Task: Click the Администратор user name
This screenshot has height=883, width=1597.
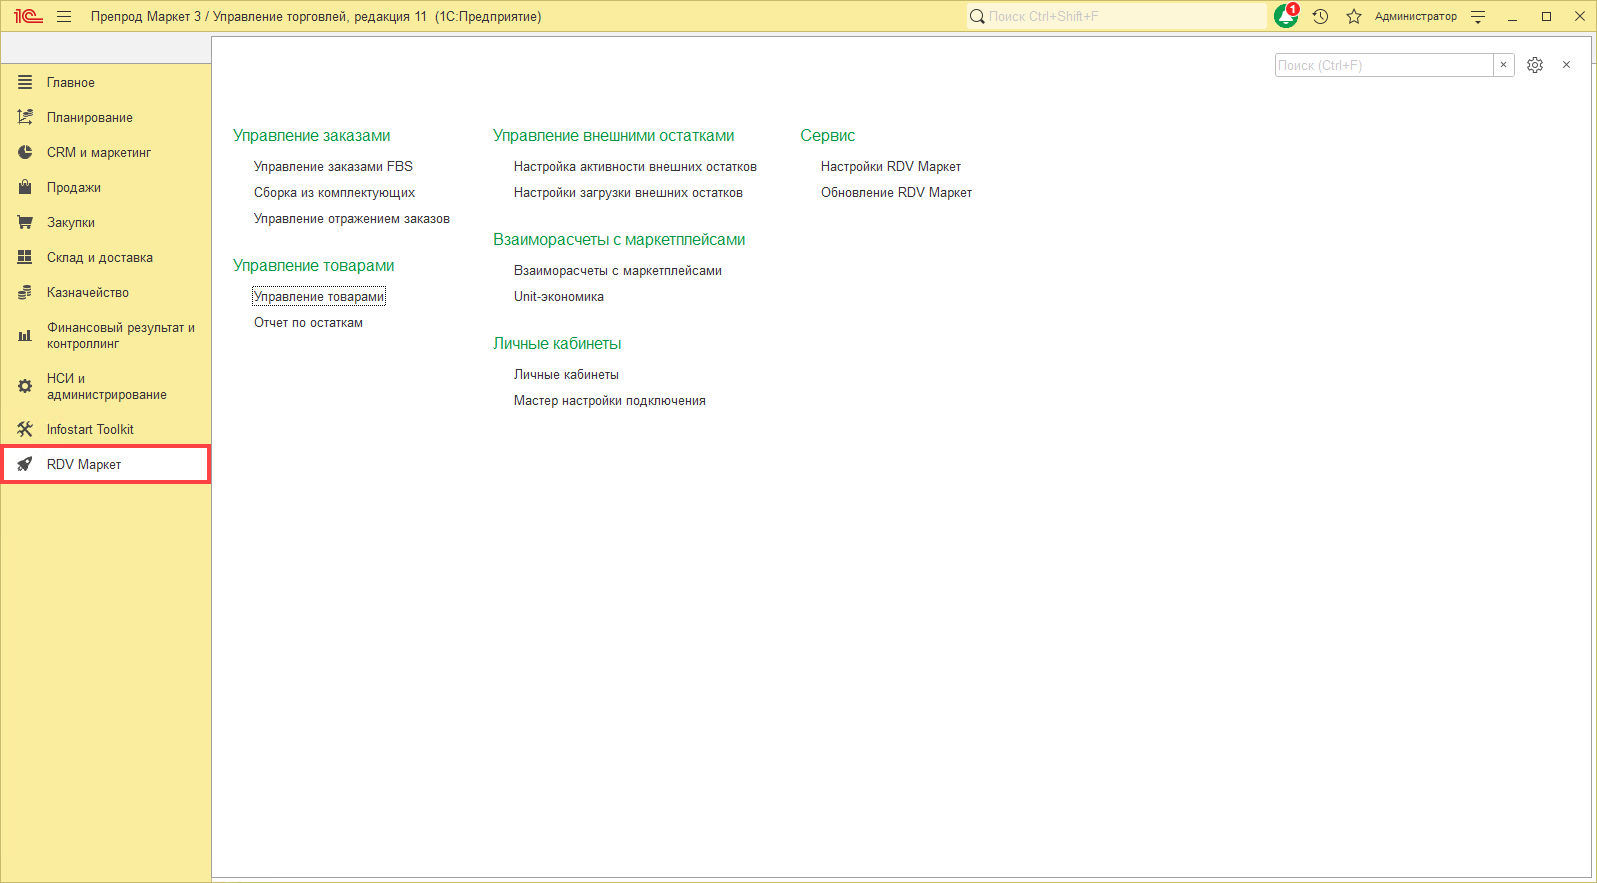Action: (1416, 16)
